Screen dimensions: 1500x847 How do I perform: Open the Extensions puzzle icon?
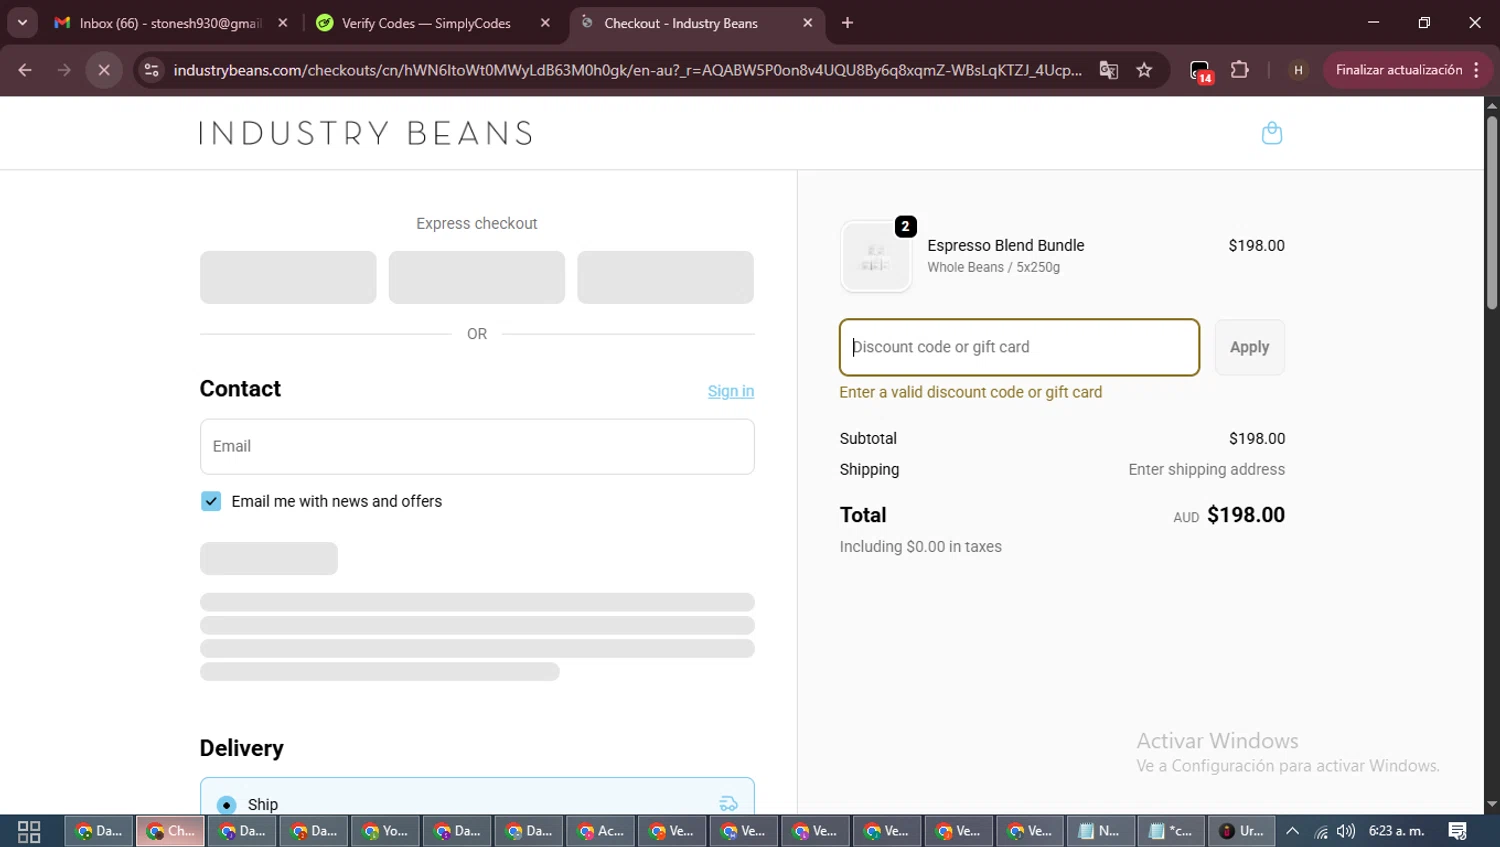[1240, 70]
